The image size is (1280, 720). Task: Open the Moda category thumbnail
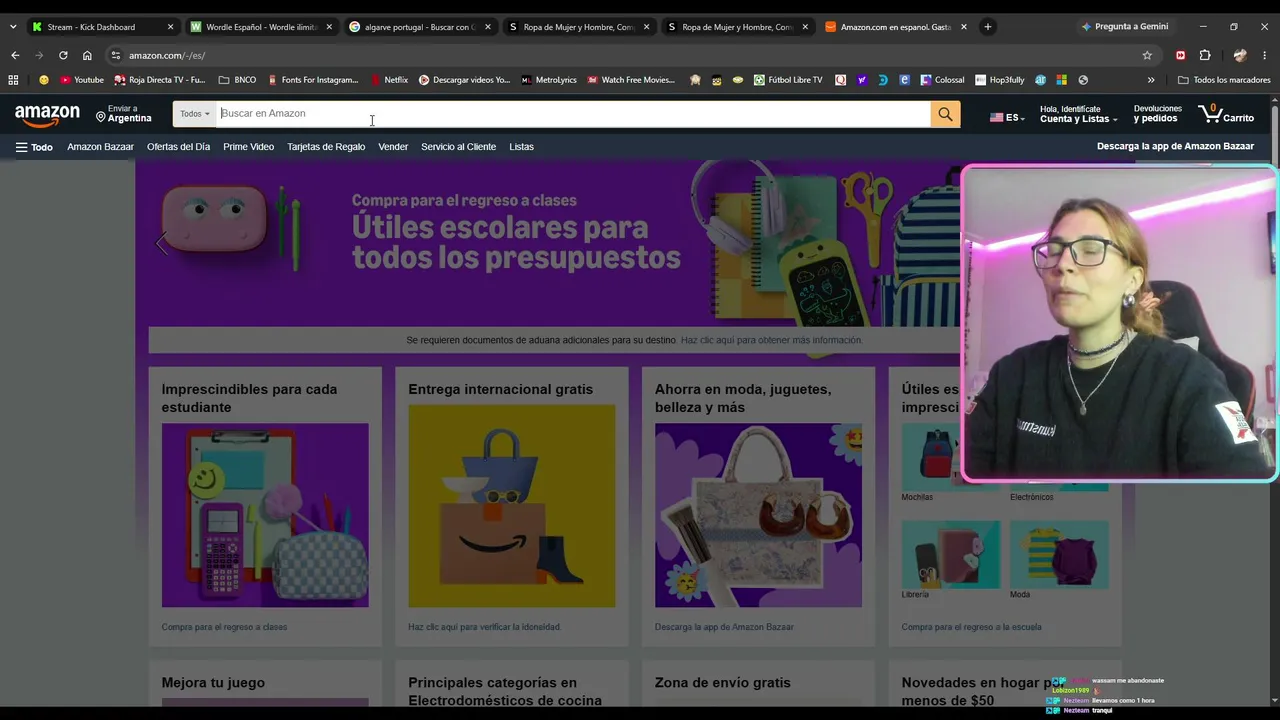[1059, 554]
